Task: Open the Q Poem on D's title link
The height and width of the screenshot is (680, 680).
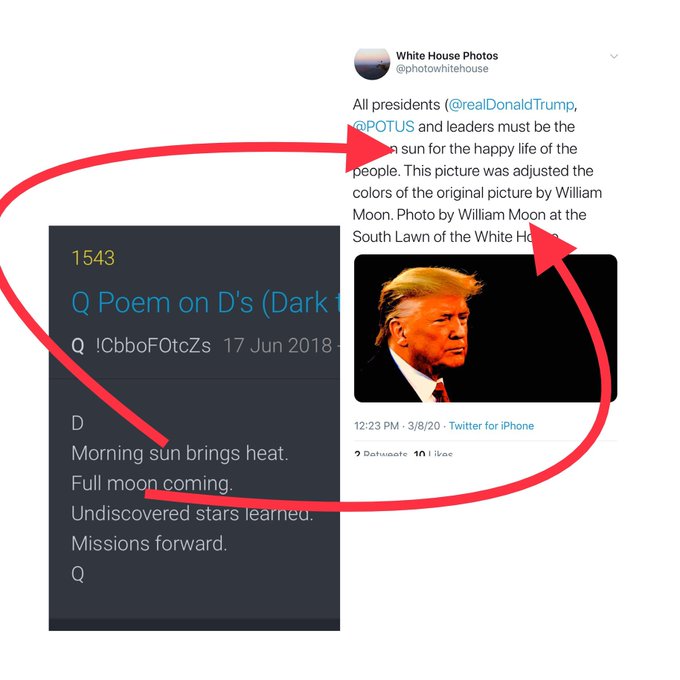Action: click(x=205, y=302)
